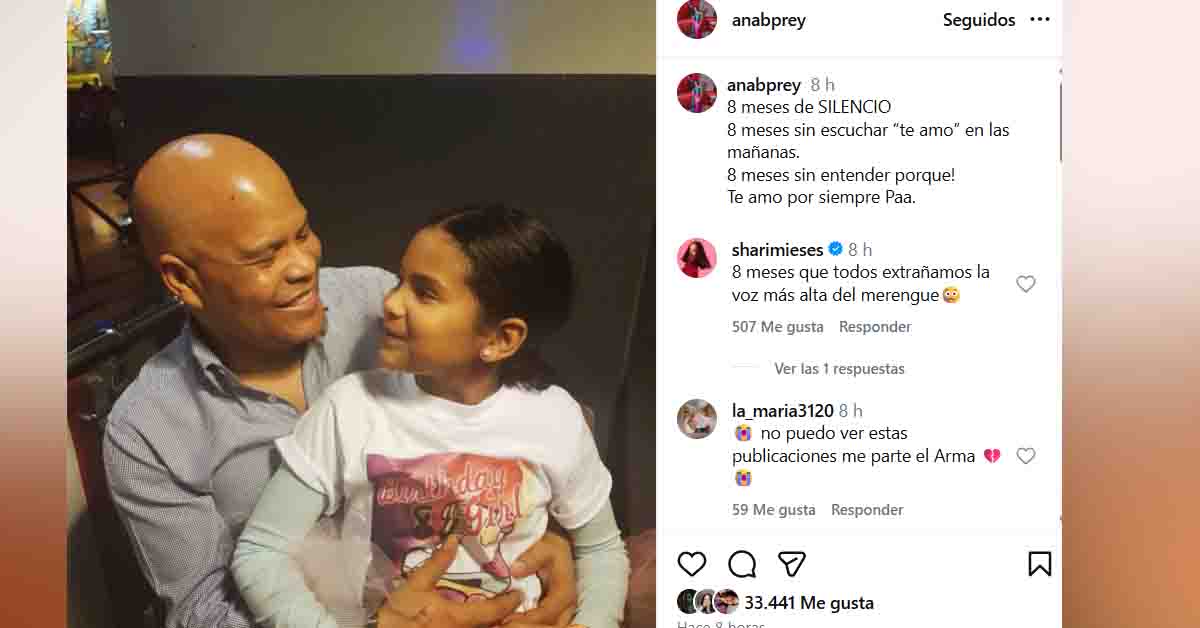Viewport: 1200px width, 628px height.
Task: Click the comments panel scrollbar
Action: coord(1060,120)
